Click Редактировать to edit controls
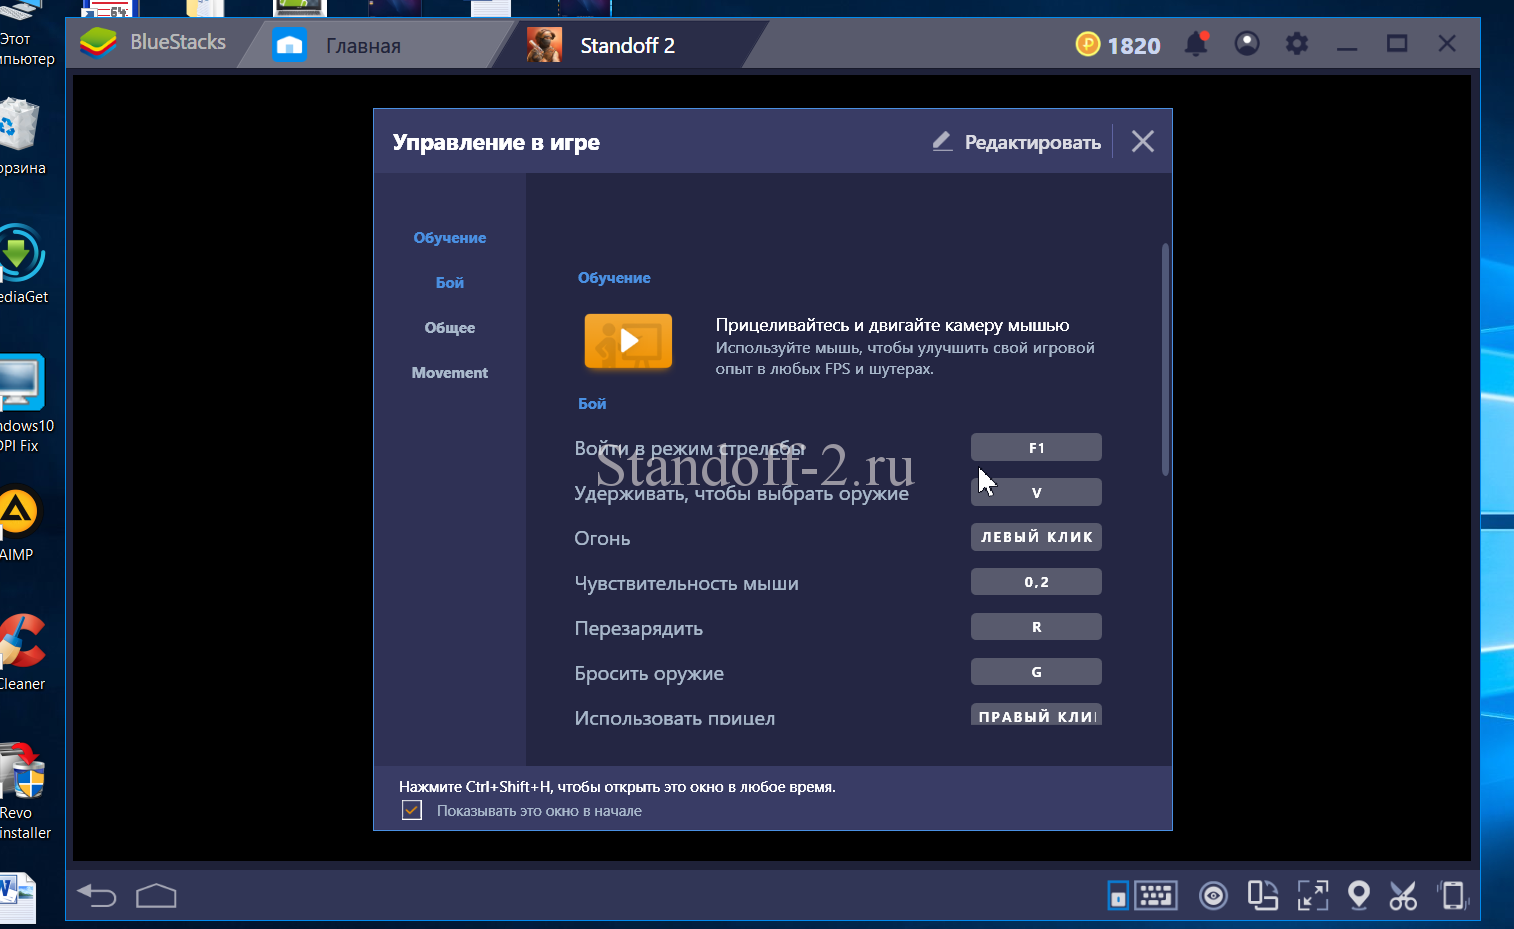 point(1017,142)
